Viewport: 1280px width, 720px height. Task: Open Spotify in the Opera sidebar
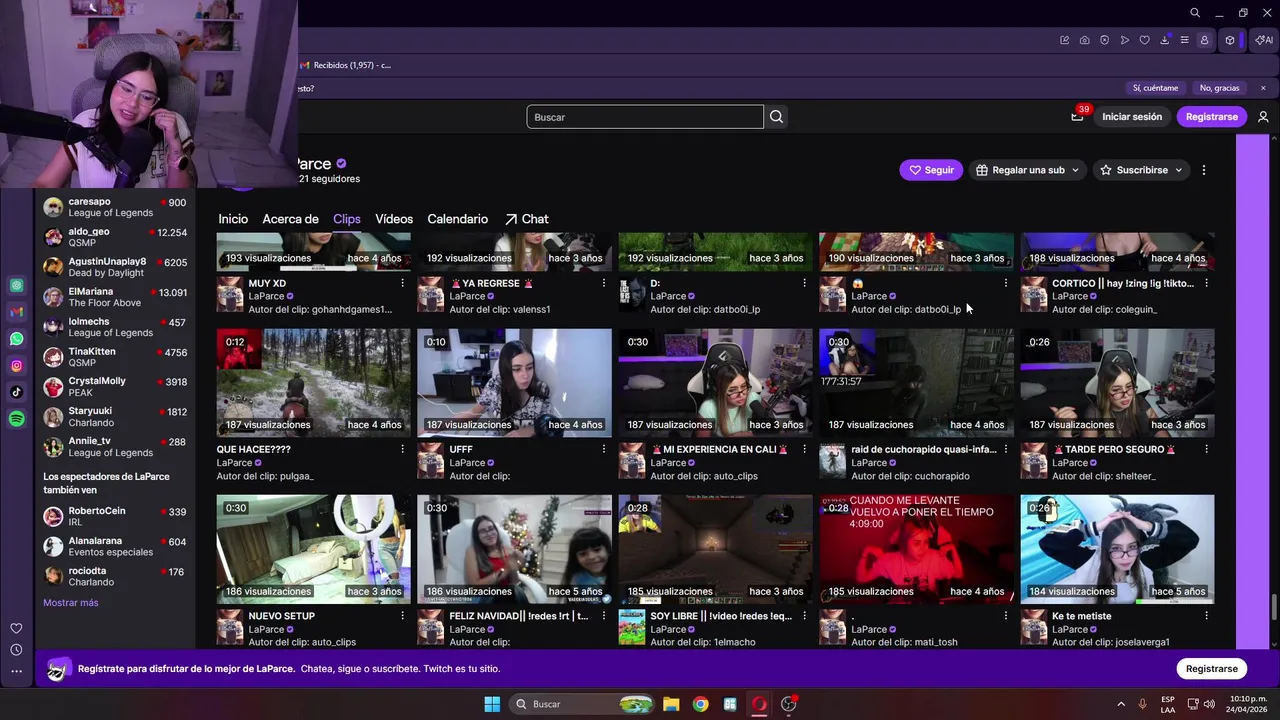[16, 419]
